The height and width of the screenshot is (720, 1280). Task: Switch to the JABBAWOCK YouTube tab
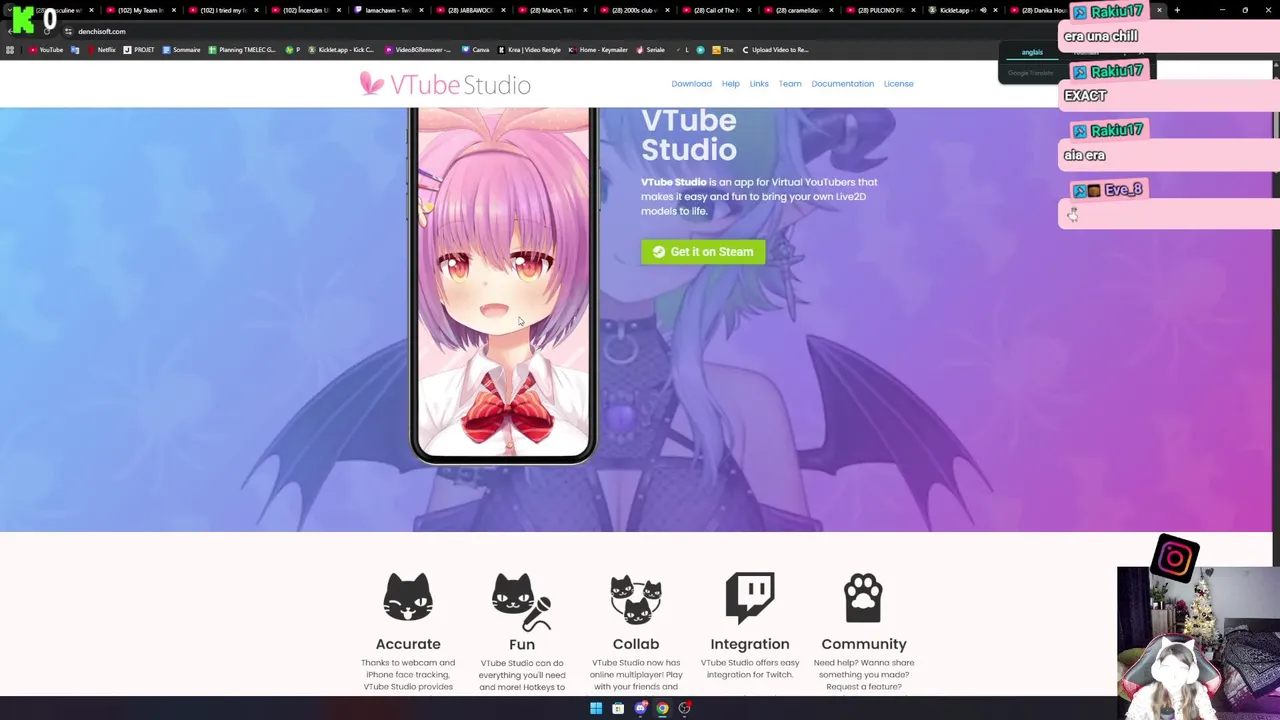(x=470, y=10)
